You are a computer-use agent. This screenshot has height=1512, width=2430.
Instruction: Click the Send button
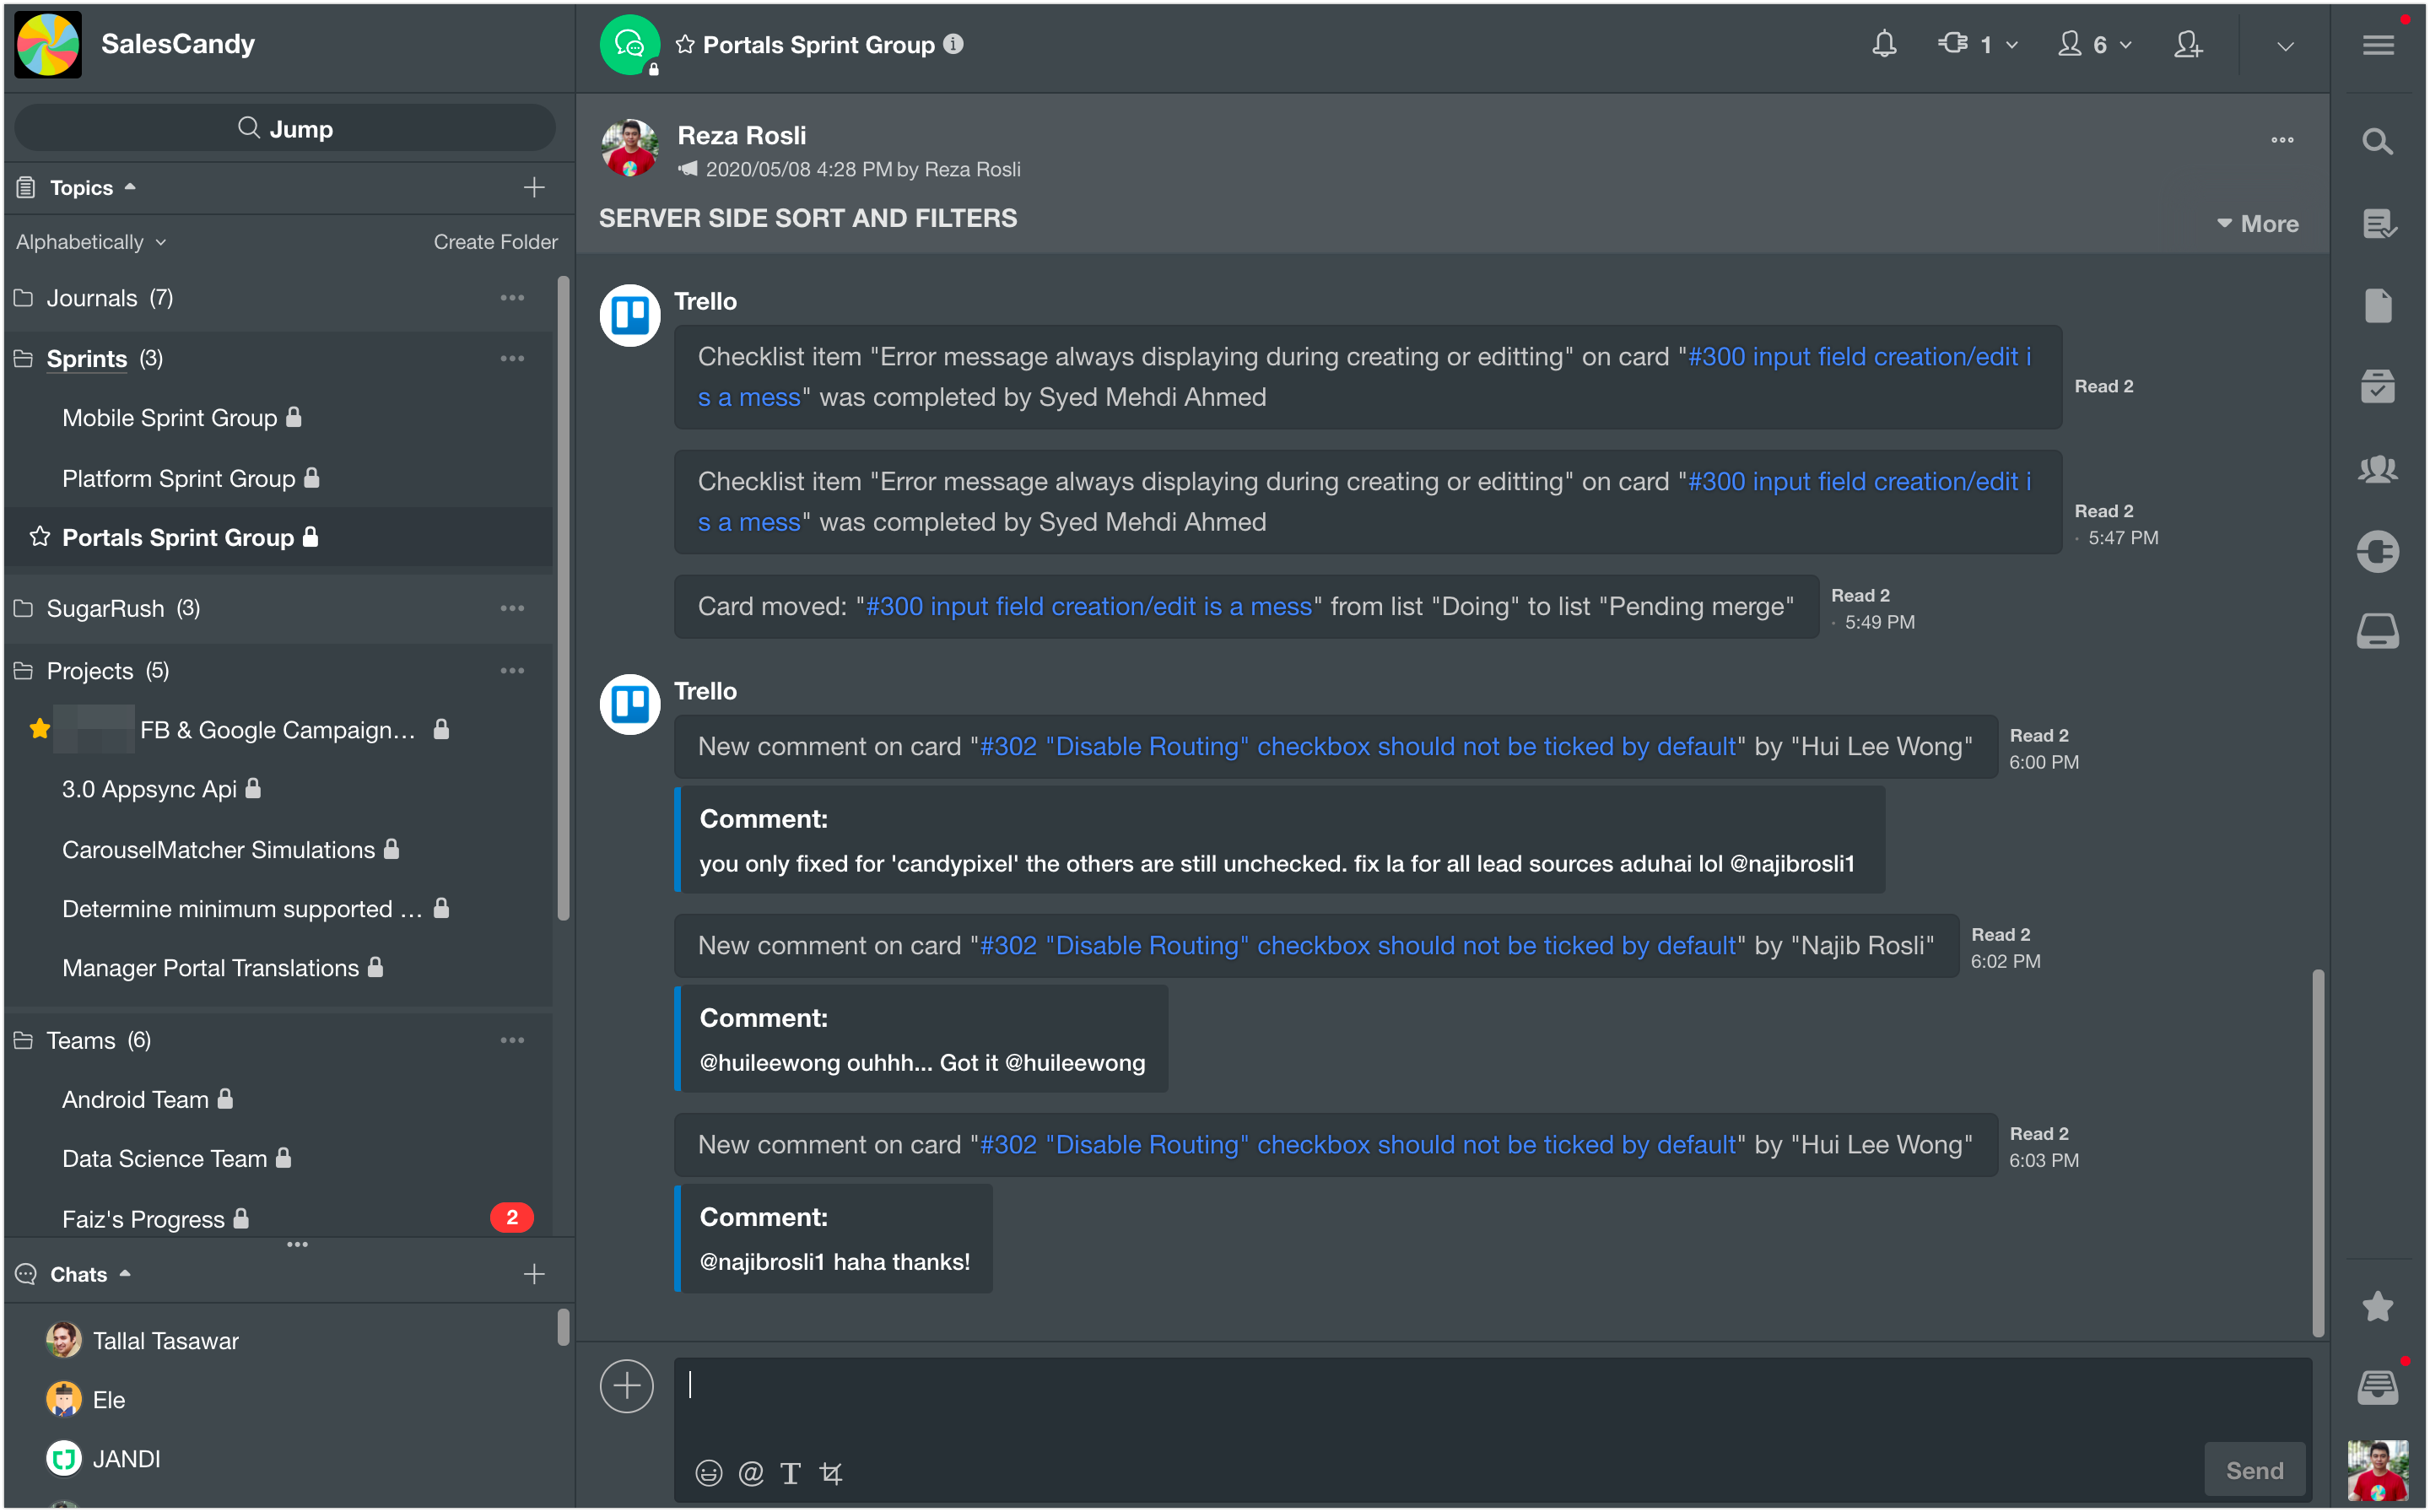[2254, 1470]
